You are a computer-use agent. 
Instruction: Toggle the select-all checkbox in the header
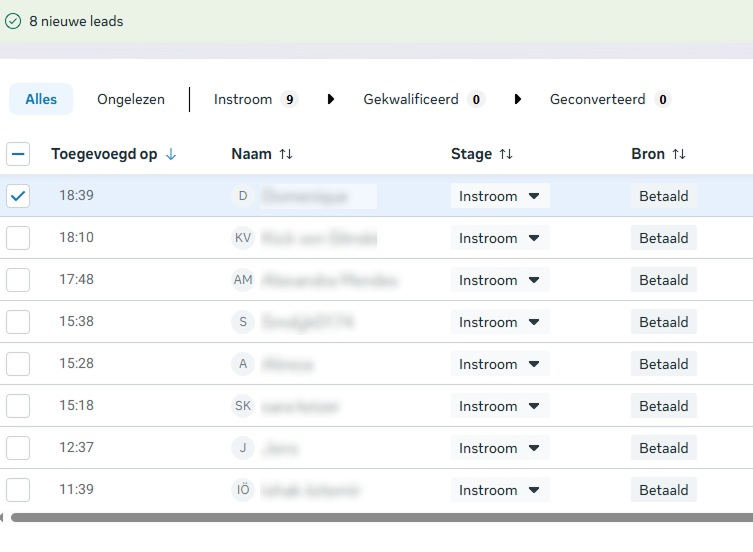point(18,154)
